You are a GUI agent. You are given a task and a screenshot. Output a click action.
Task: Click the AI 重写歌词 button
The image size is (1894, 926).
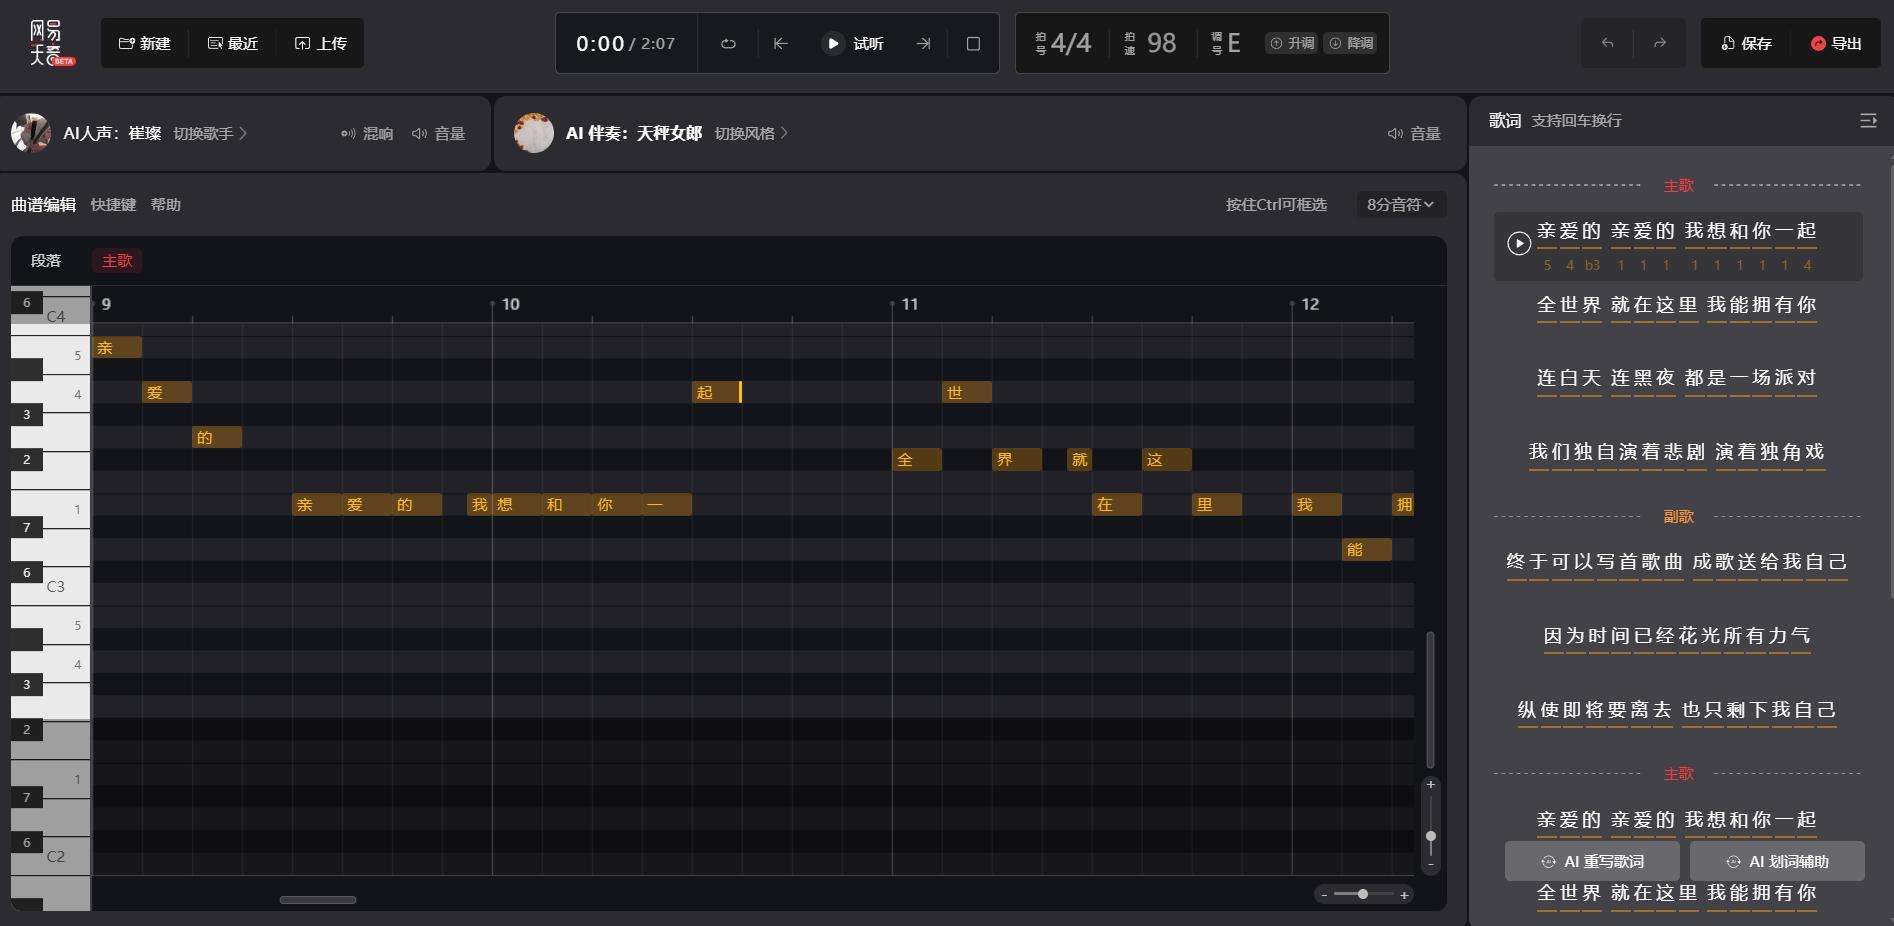coord(1593,861)
